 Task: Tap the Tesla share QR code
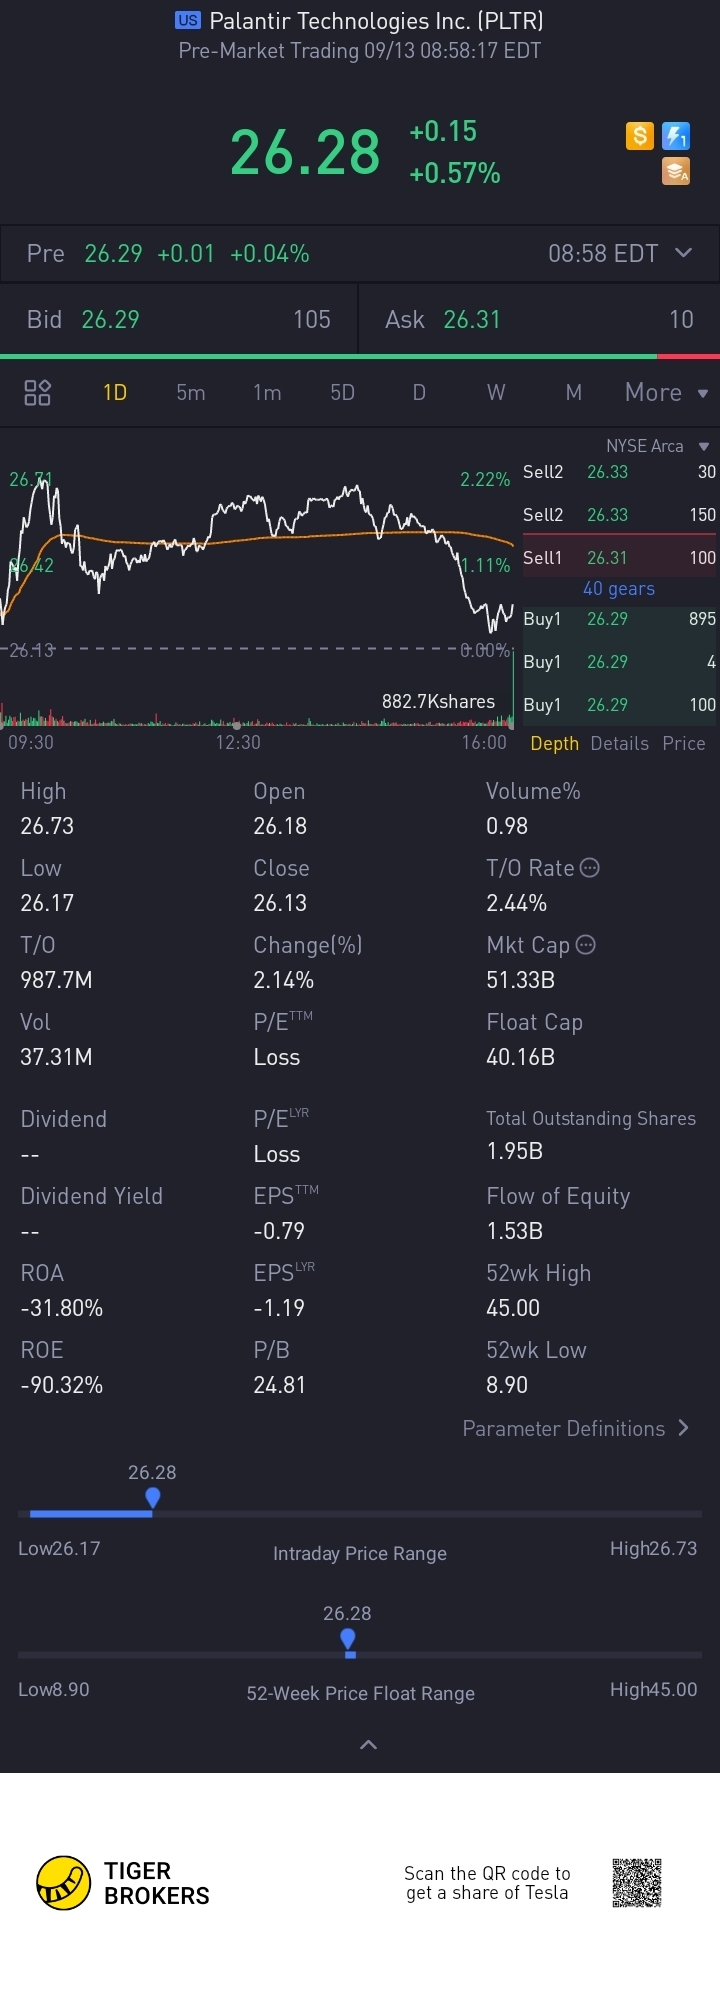click(x=637, y=1883)
